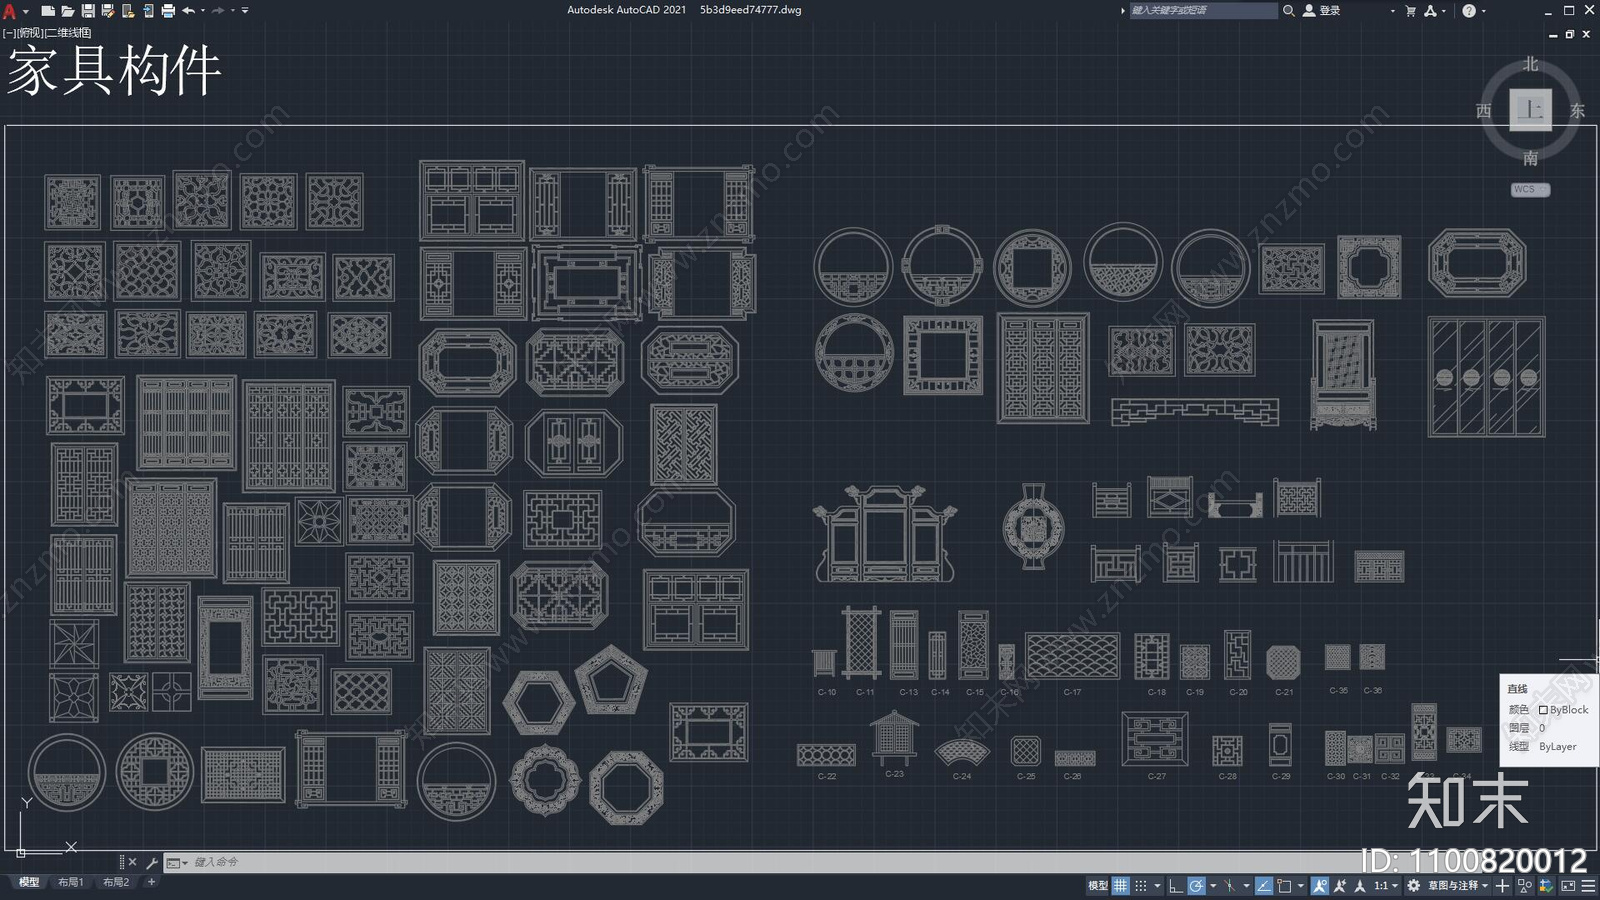This screenshot has width=1600, height=900.
Task: Open the Autodesk App Store cart icon
Action: 1411,11
